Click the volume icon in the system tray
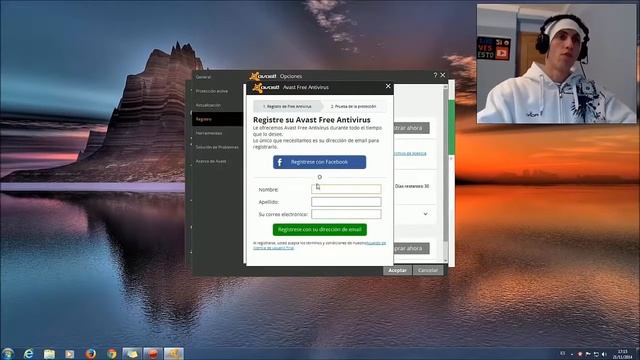Screen dimensions: 640x360 pos(604,354)
